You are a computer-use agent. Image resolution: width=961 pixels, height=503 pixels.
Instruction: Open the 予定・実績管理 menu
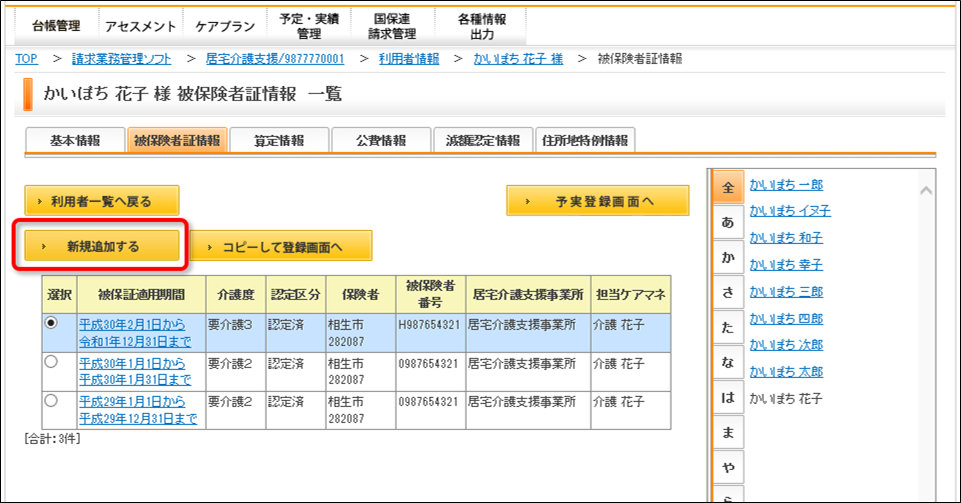[x=309, y=26]
